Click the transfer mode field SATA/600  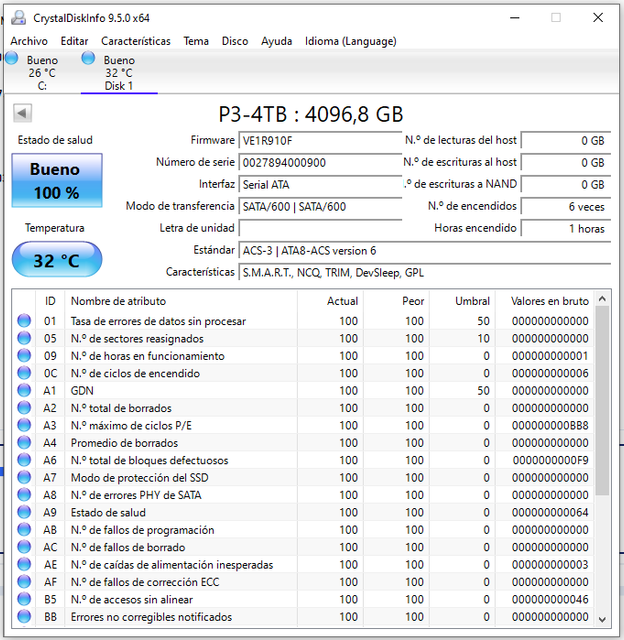(320, 207)
